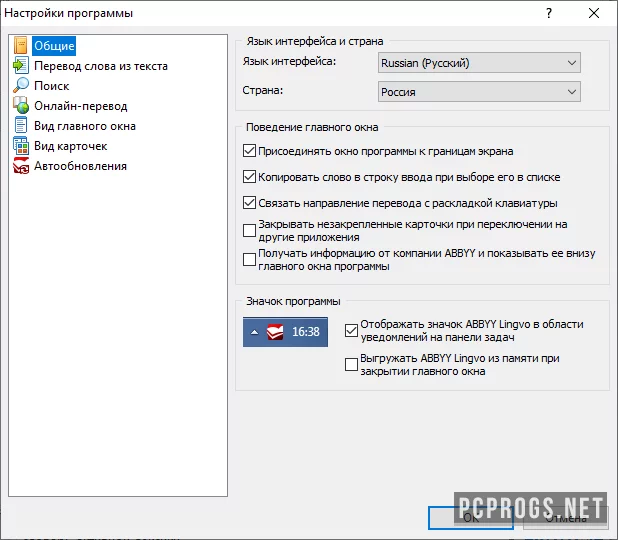This screenshot has width=618, height=540.
Task: Click the red auto-update icon
Action: click(20, 166)
